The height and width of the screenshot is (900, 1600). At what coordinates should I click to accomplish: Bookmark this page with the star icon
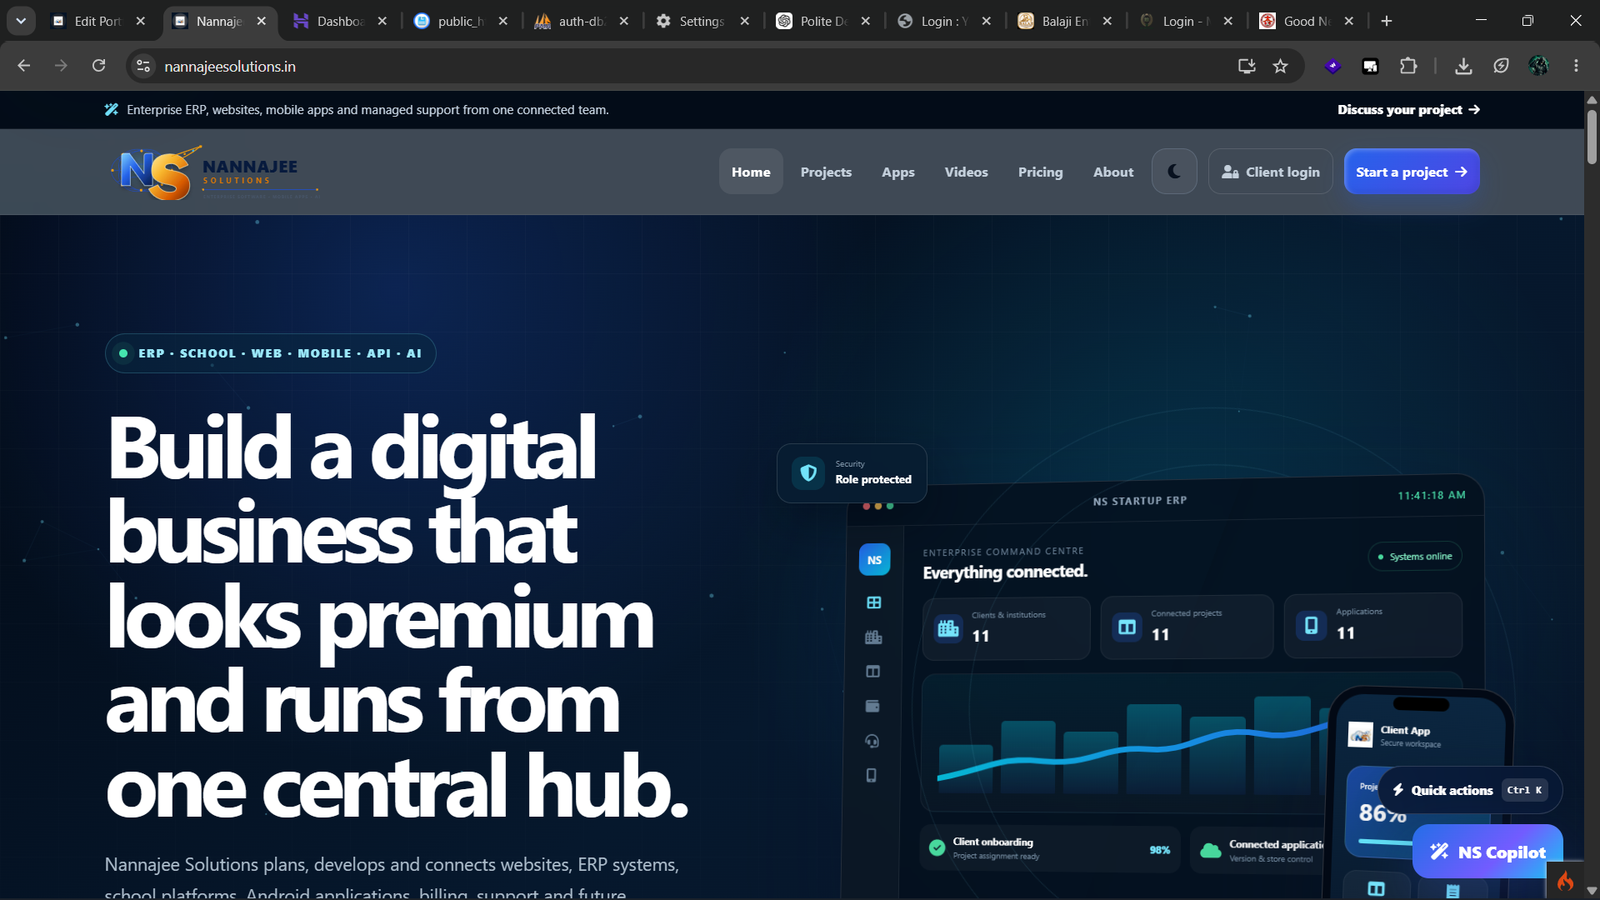(1280, 66)
